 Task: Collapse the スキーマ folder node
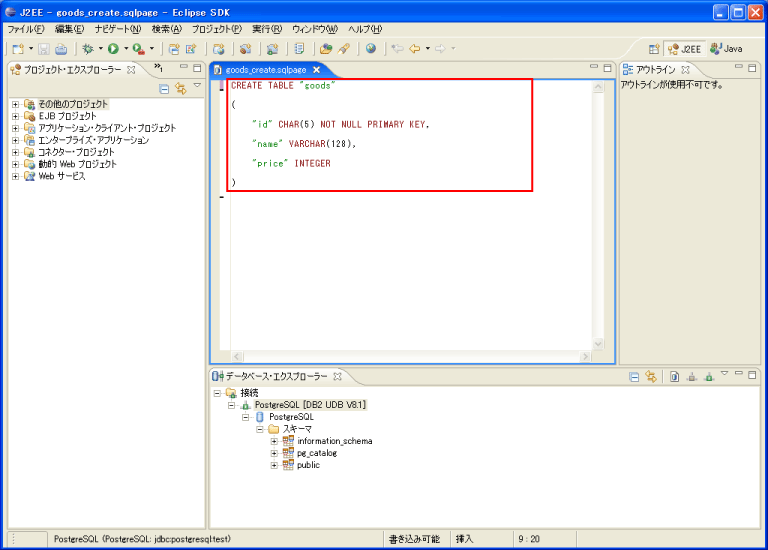(260, 429)
